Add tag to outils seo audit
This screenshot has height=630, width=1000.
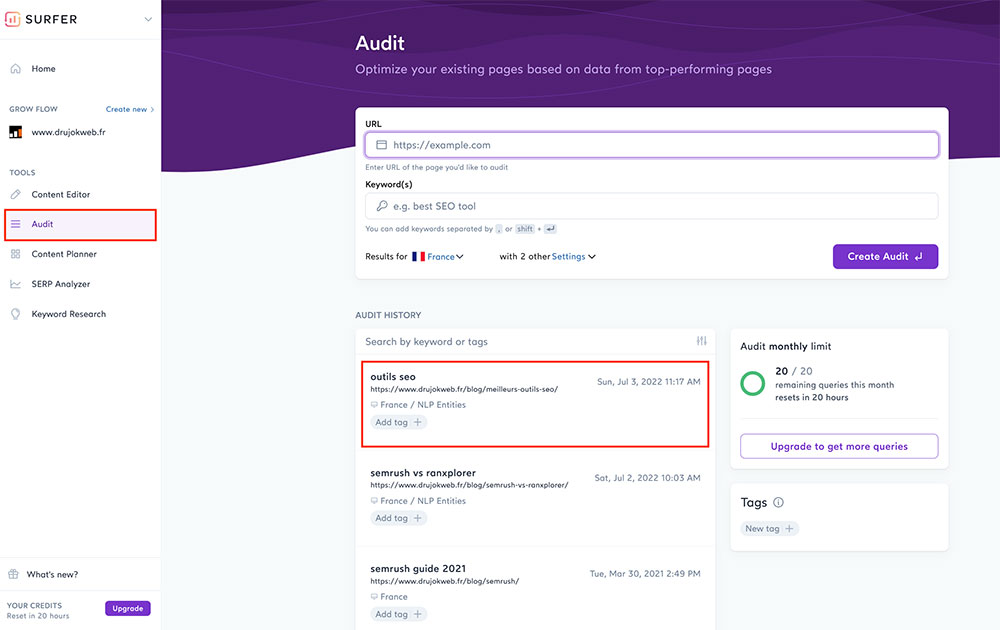tap(399, 422)
